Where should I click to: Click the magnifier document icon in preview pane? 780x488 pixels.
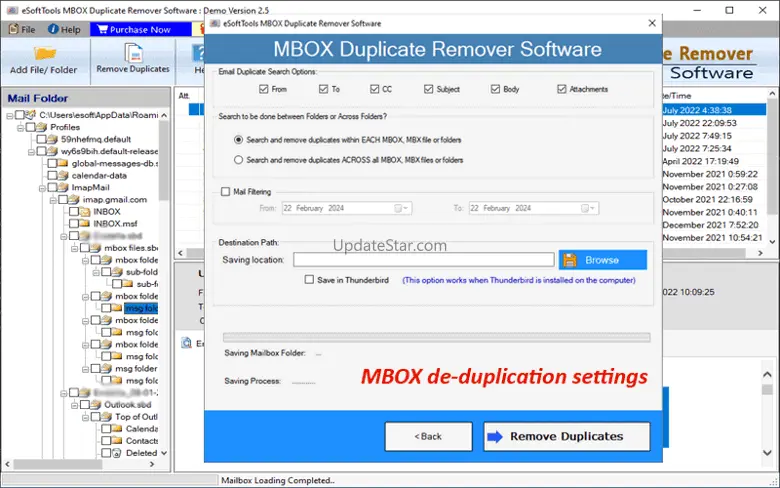(186, 343)
